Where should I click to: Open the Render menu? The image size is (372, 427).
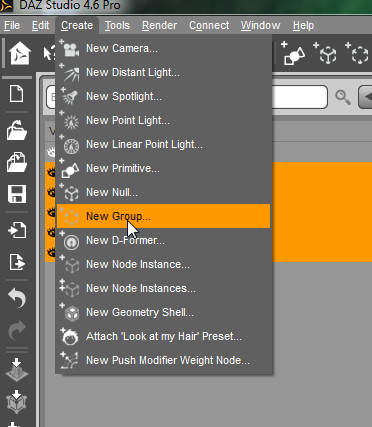(159, 25)
